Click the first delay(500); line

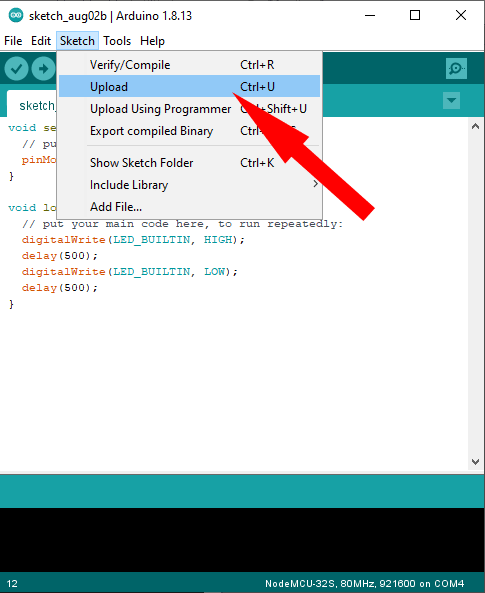coord(60,256)
